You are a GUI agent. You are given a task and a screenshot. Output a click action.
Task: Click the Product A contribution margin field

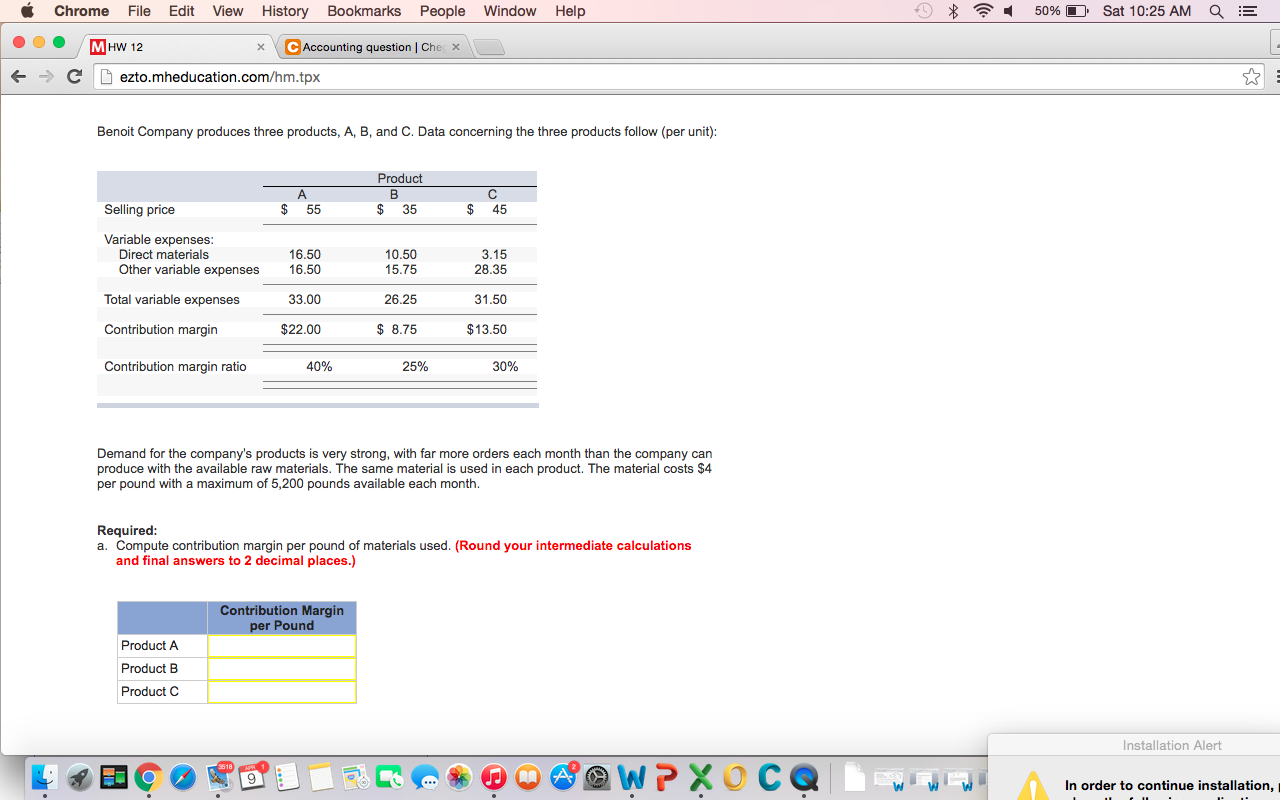tap(282, 646)
